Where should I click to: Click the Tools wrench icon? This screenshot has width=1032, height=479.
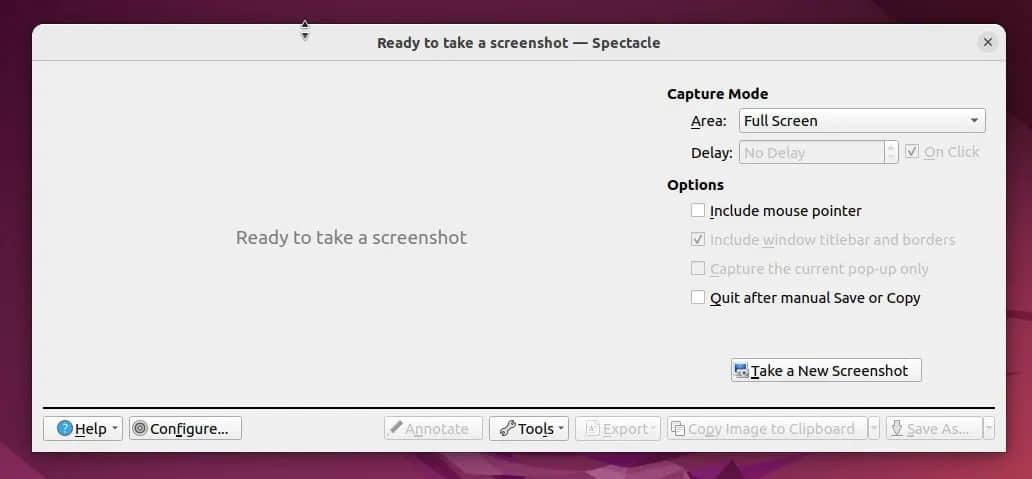point(507,429)
